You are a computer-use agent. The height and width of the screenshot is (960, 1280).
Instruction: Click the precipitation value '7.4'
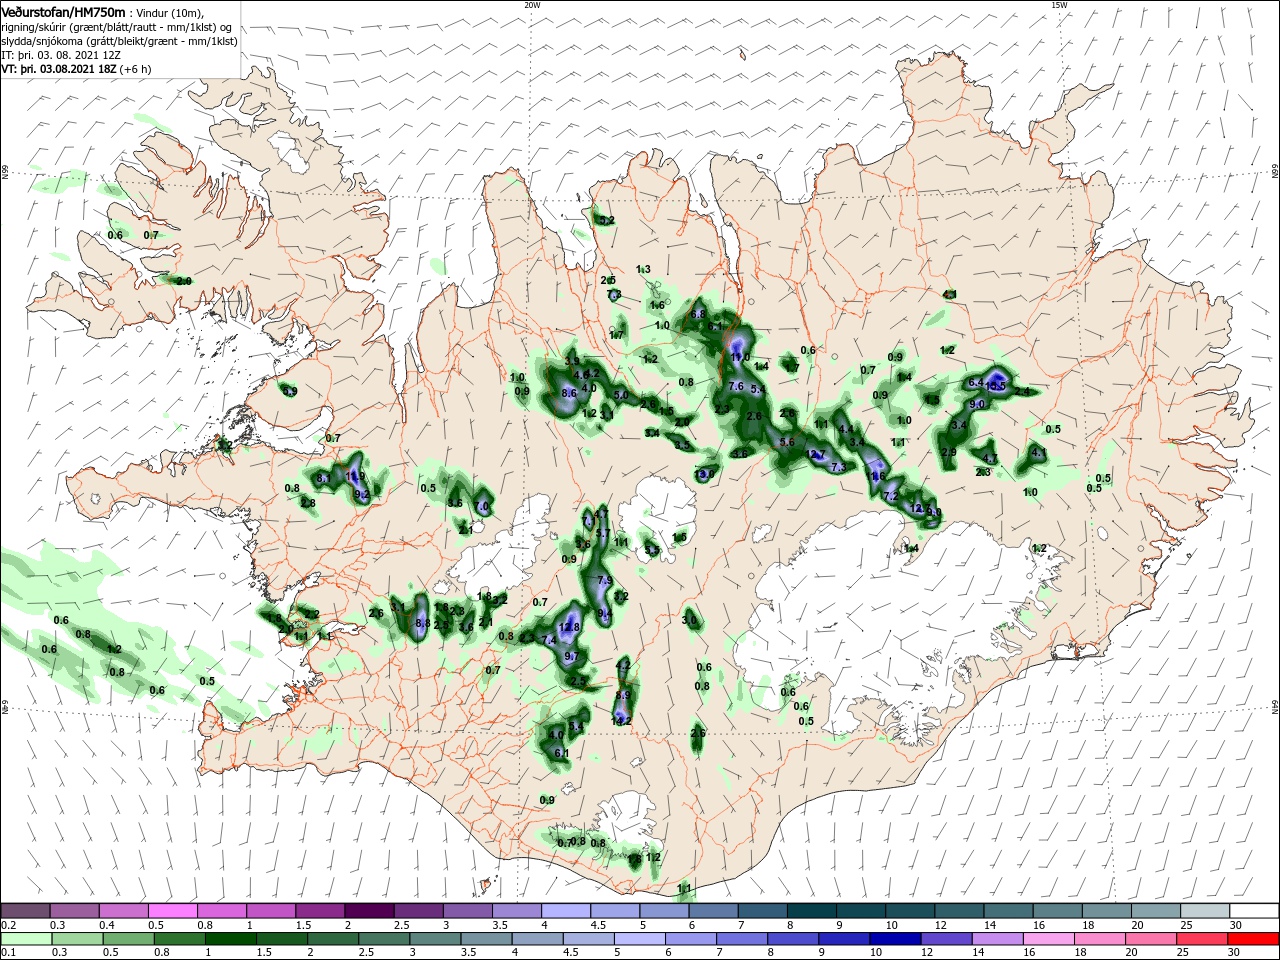click(548, 640)
